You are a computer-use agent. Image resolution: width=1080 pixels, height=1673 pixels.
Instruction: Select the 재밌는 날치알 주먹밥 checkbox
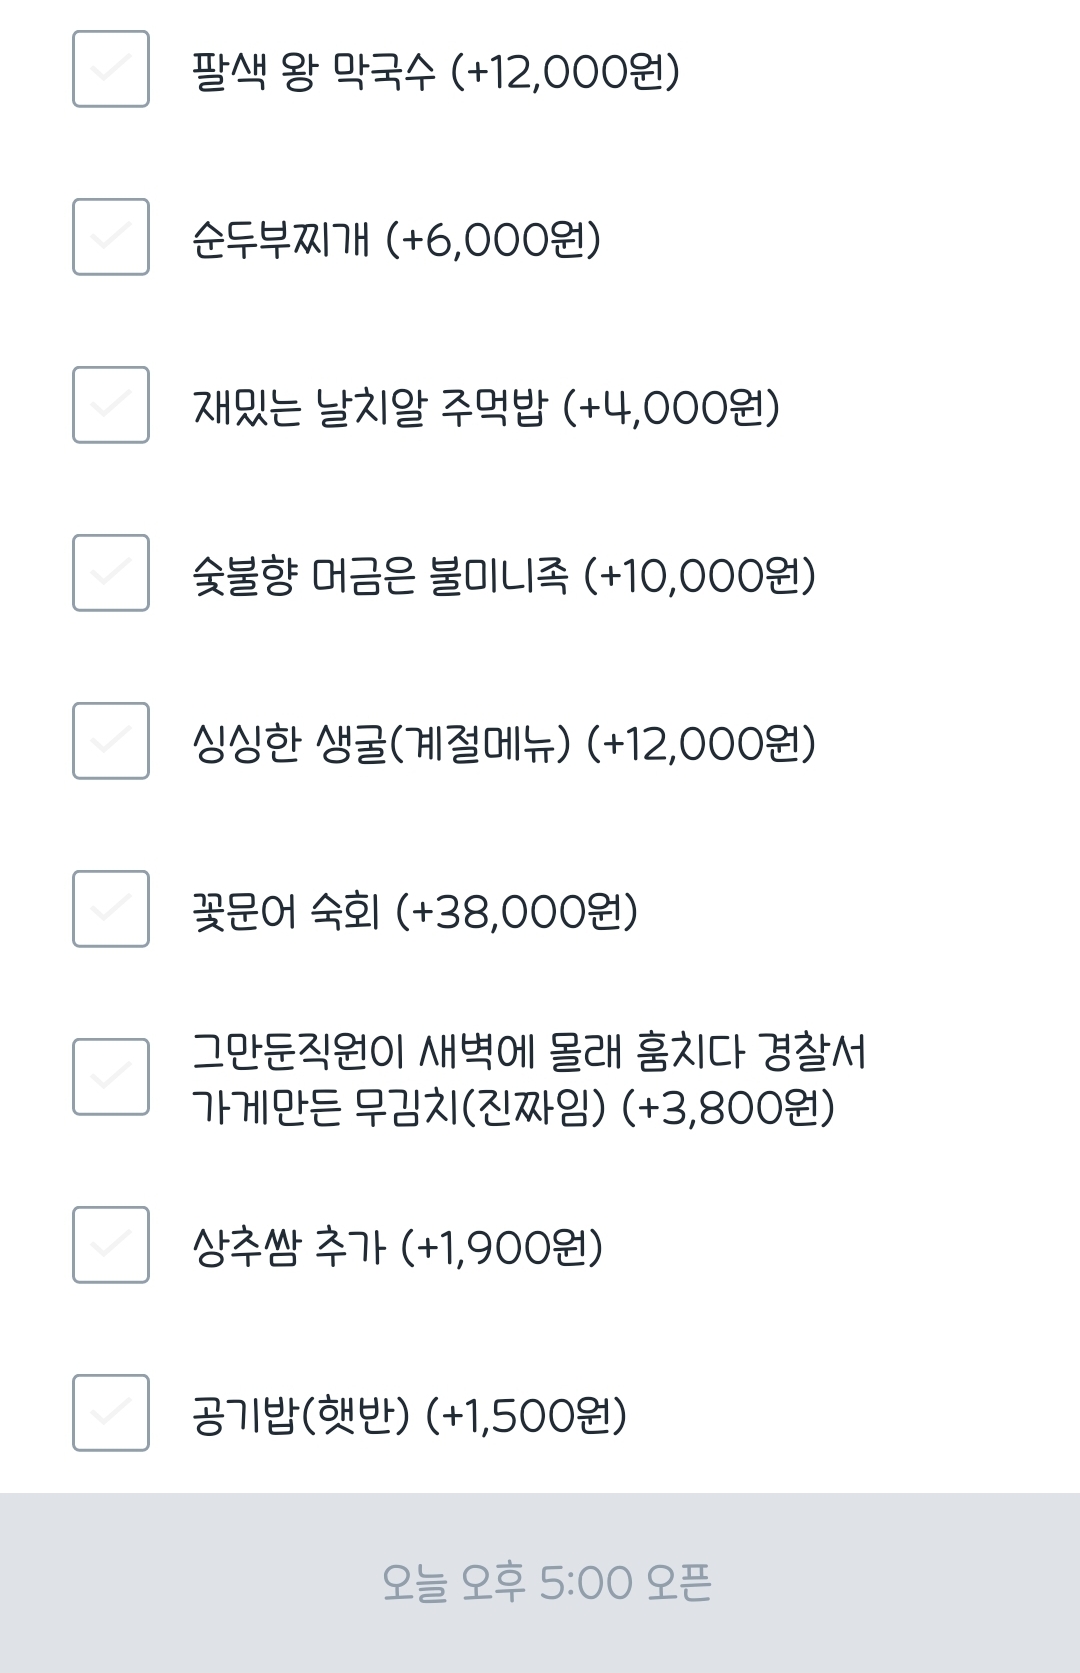click(x=111, y=405)
